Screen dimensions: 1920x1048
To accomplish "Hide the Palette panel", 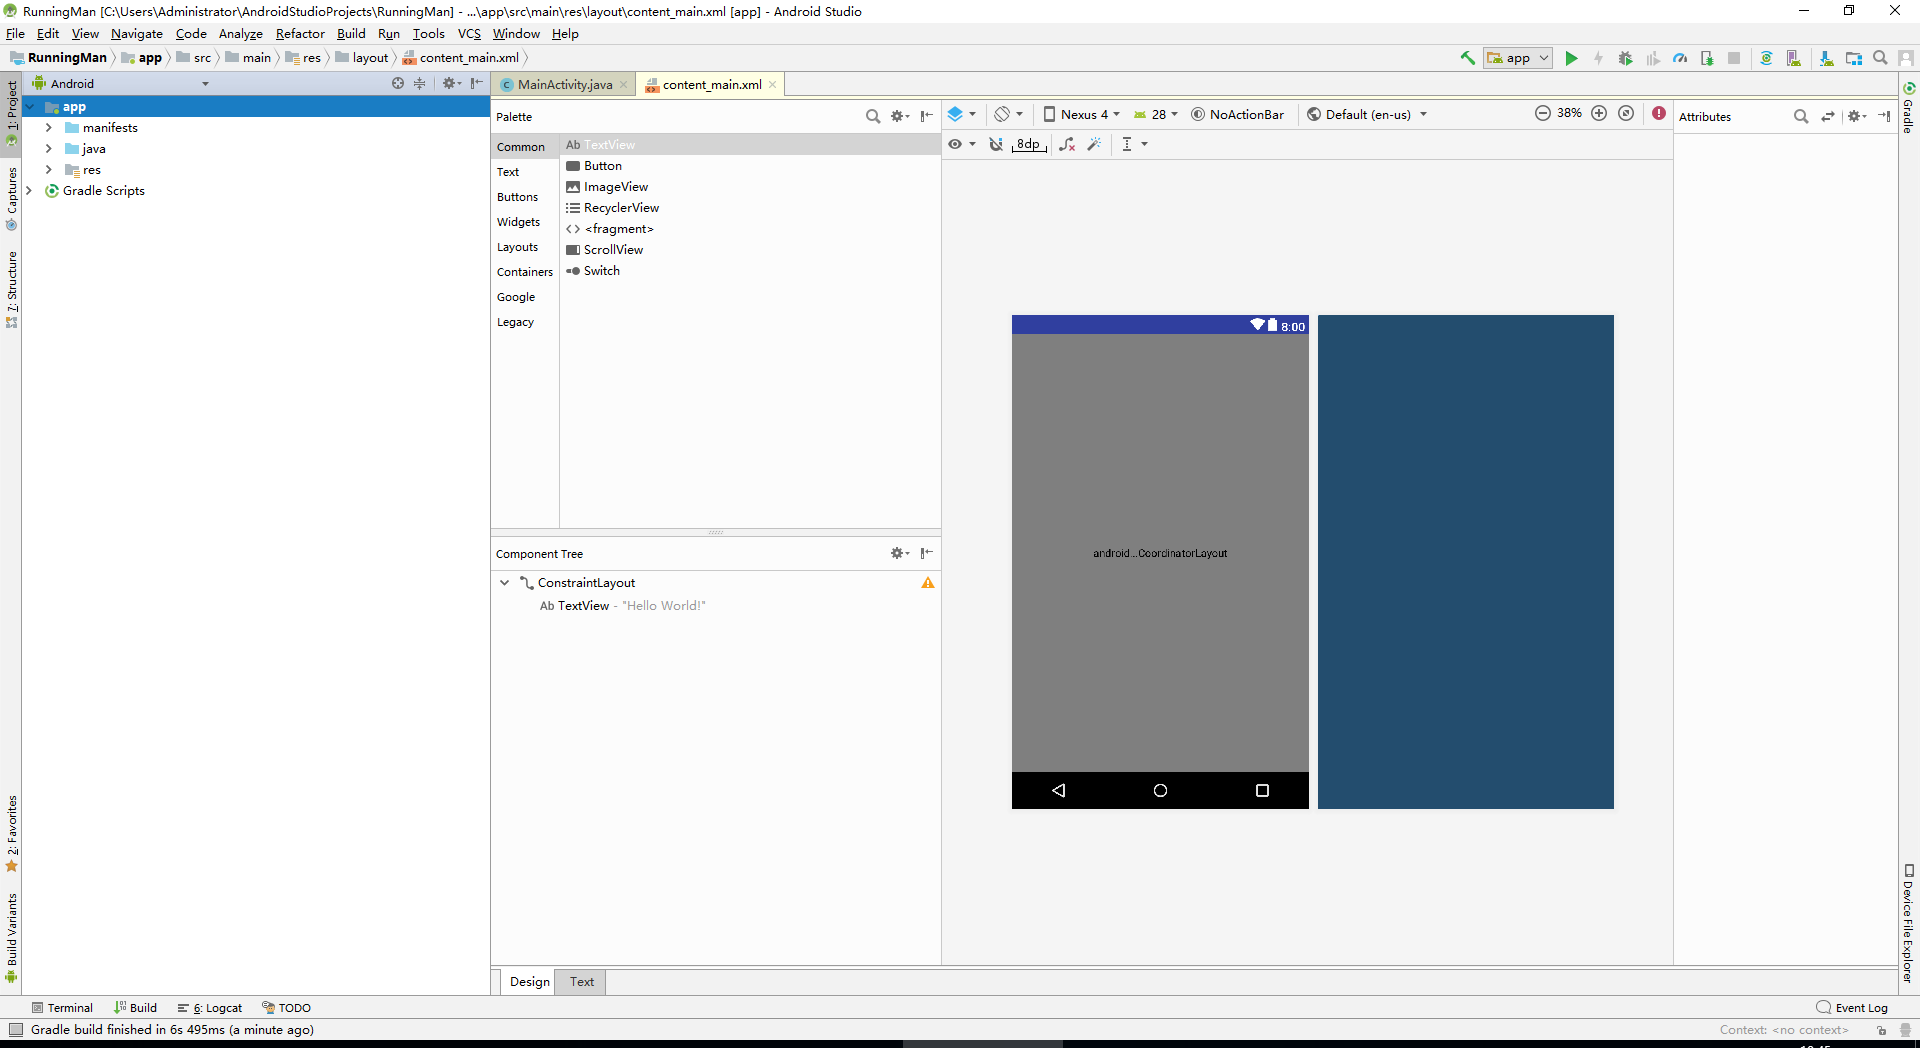I will click(x=927, y=116).
